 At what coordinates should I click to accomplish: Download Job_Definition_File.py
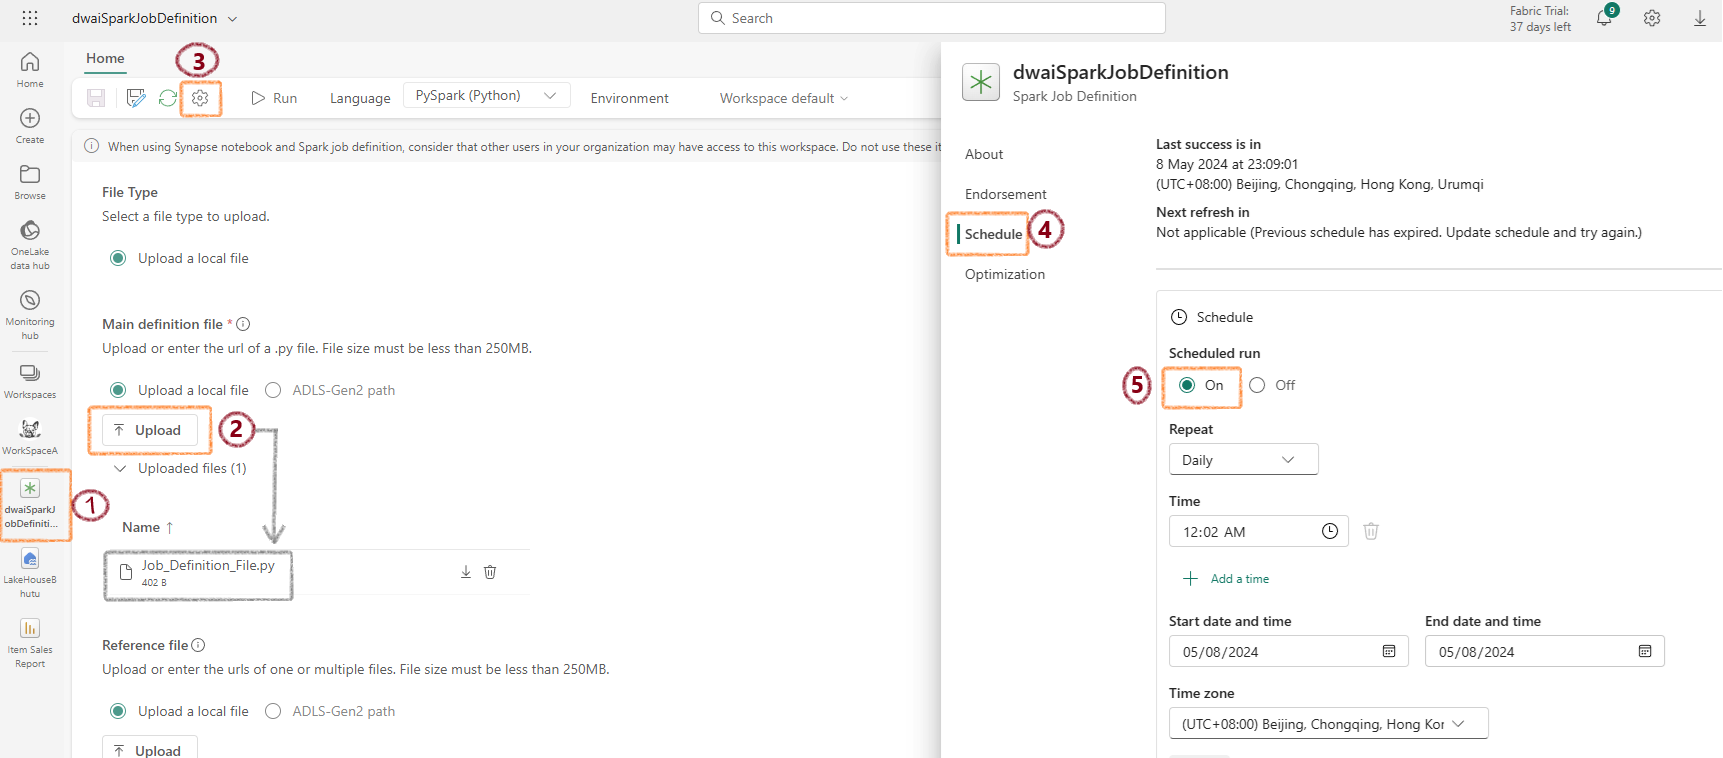[466, 572]
